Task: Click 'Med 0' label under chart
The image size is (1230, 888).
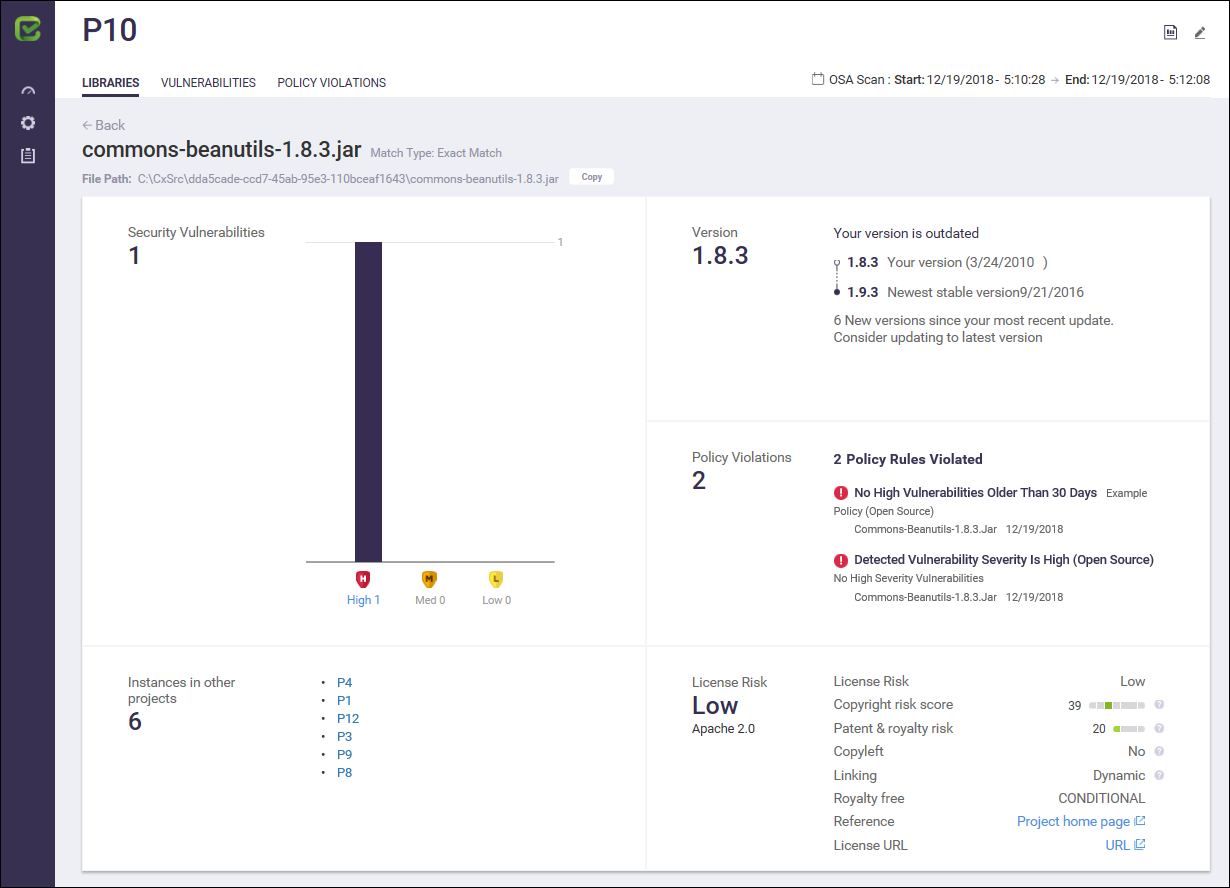Action: (430, 600)
